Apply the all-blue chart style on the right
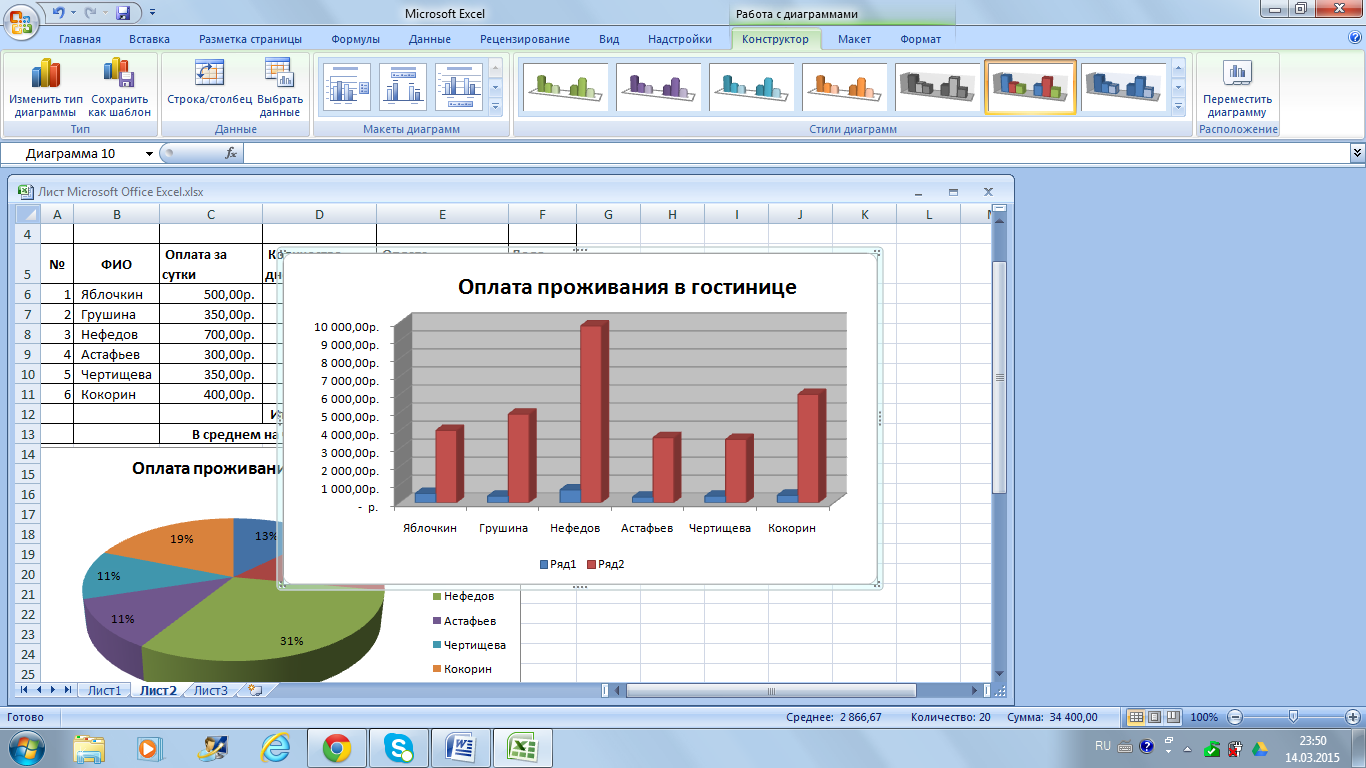The width and height of the screenshot is (1366, 768). coord(1124,87)
